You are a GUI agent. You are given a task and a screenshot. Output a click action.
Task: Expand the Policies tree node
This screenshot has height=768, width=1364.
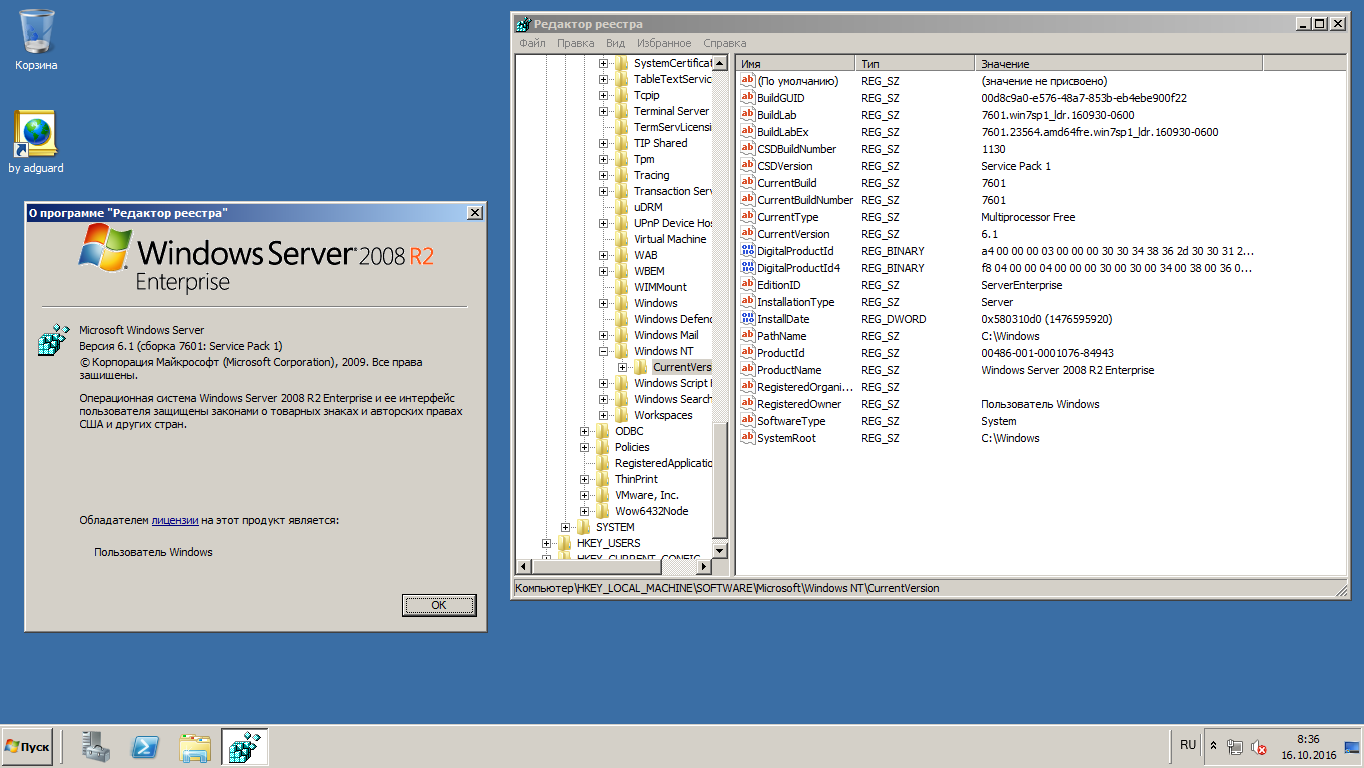click(x=585, y=447)
